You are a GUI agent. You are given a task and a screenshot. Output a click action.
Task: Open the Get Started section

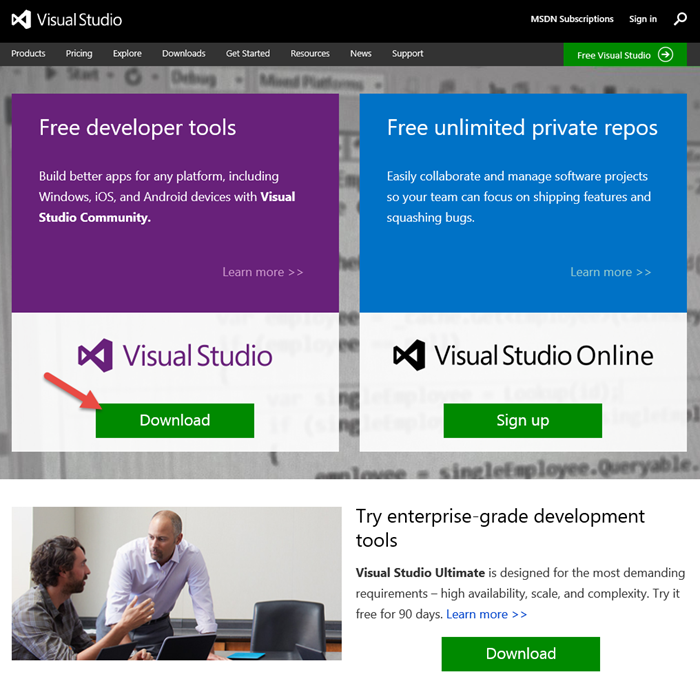tap(247, 54)
